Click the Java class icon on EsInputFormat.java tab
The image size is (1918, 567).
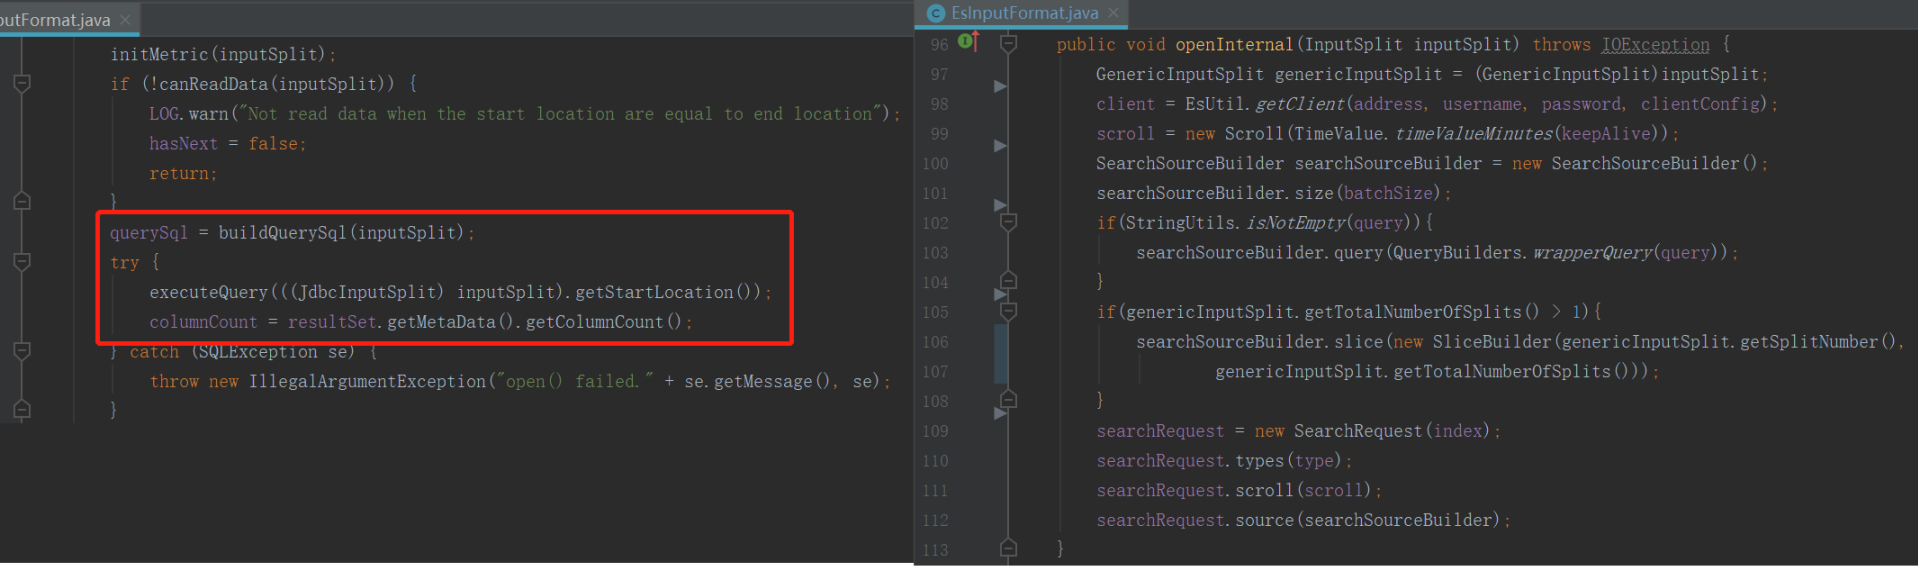click(936, 13)
